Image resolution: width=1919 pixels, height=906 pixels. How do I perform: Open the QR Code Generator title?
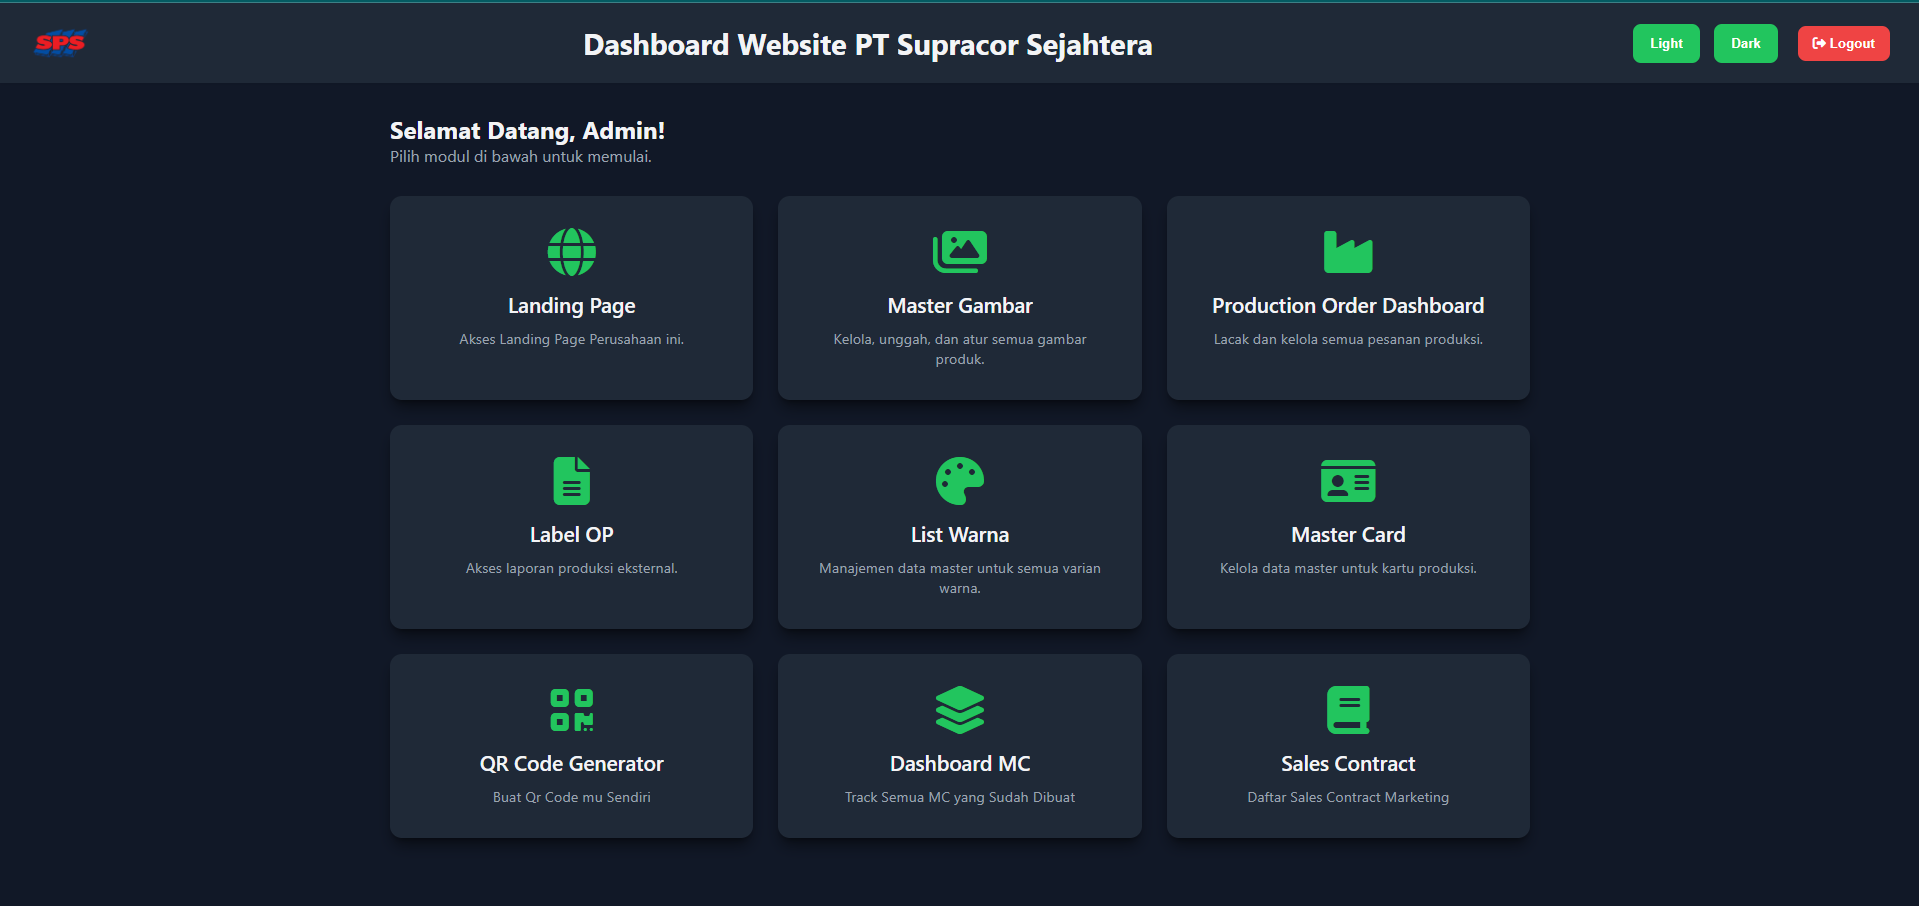[571, 764]
